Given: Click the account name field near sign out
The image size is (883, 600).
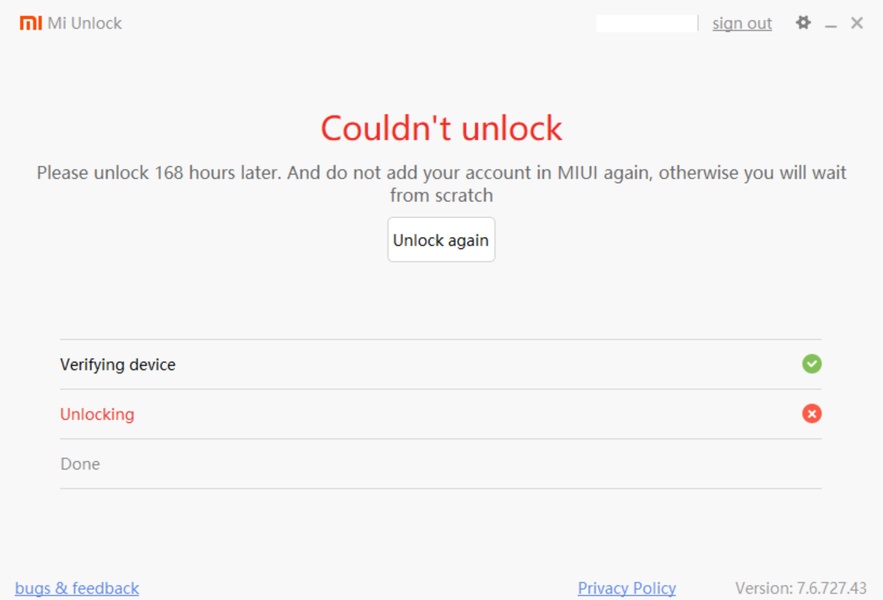Looking at the screenshot, I should [x=646, y=23].
